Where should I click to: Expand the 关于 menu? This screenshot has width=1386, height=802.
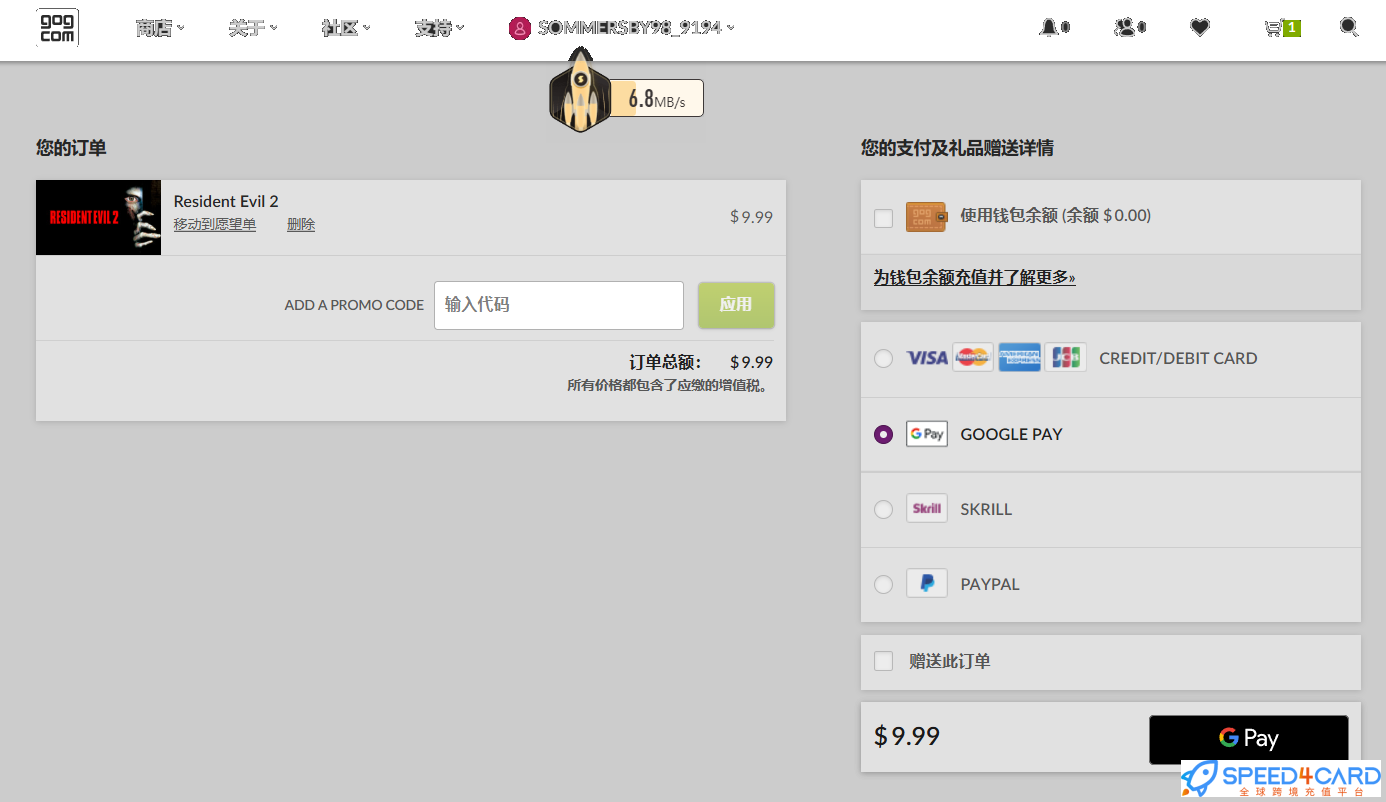point(253,28)
